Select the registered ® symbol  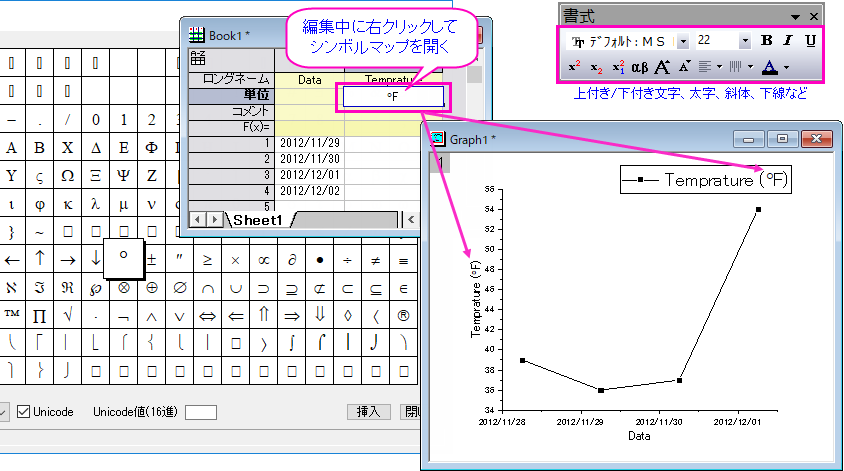click(403, 316)
